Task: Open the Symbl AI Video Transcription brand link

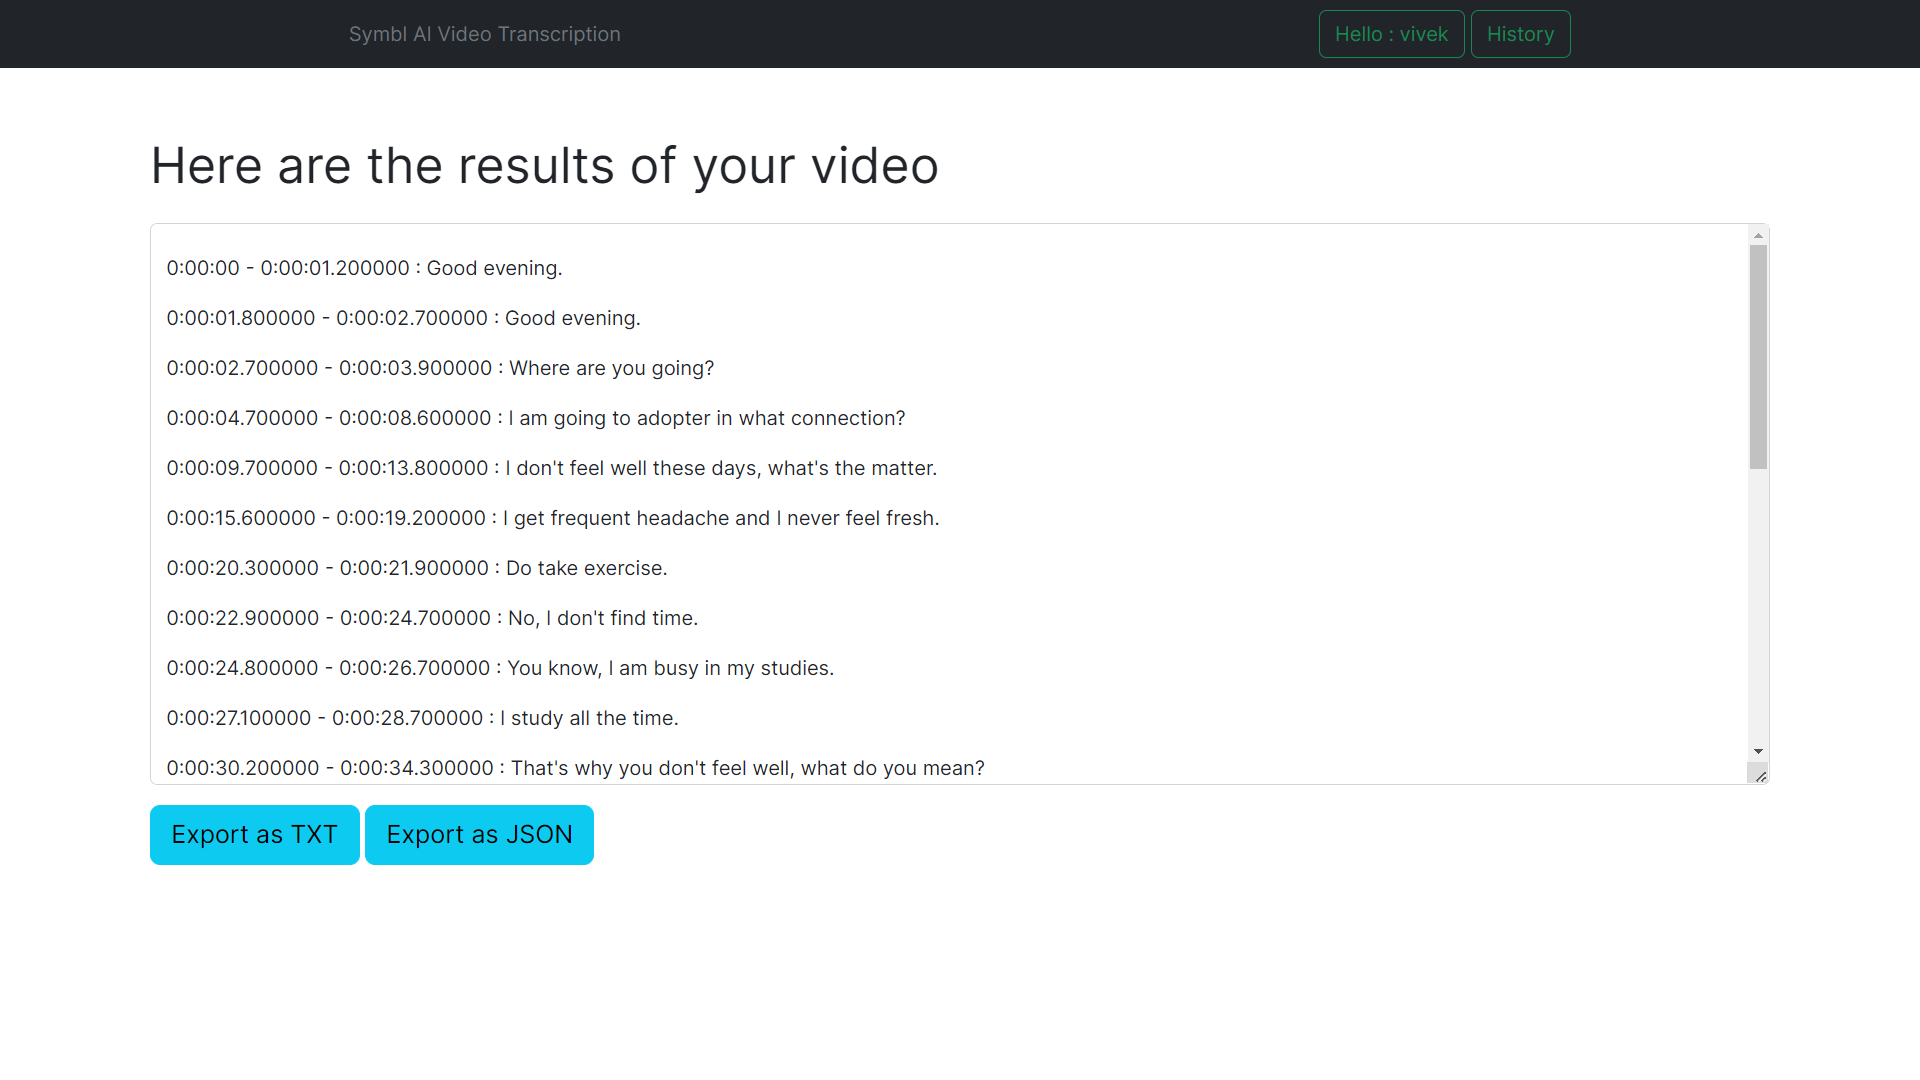Action: (484, 34)
